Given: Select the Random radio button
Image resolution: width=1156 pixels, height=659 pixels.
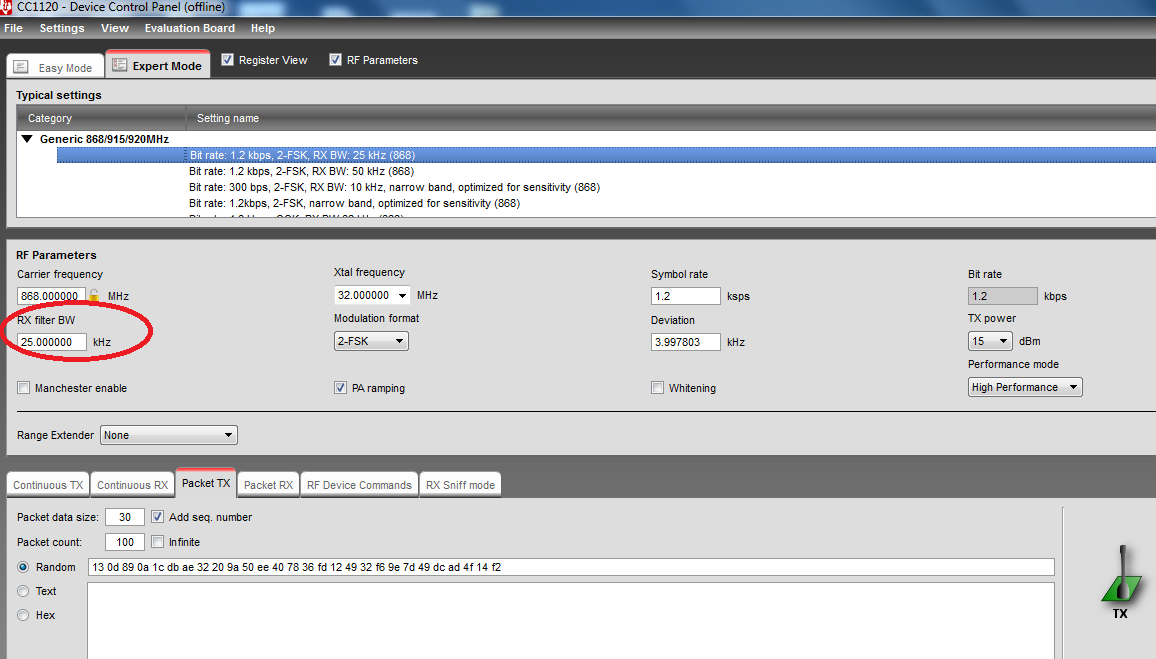Looking at the screenshot, I should click(x=24, y=567).
